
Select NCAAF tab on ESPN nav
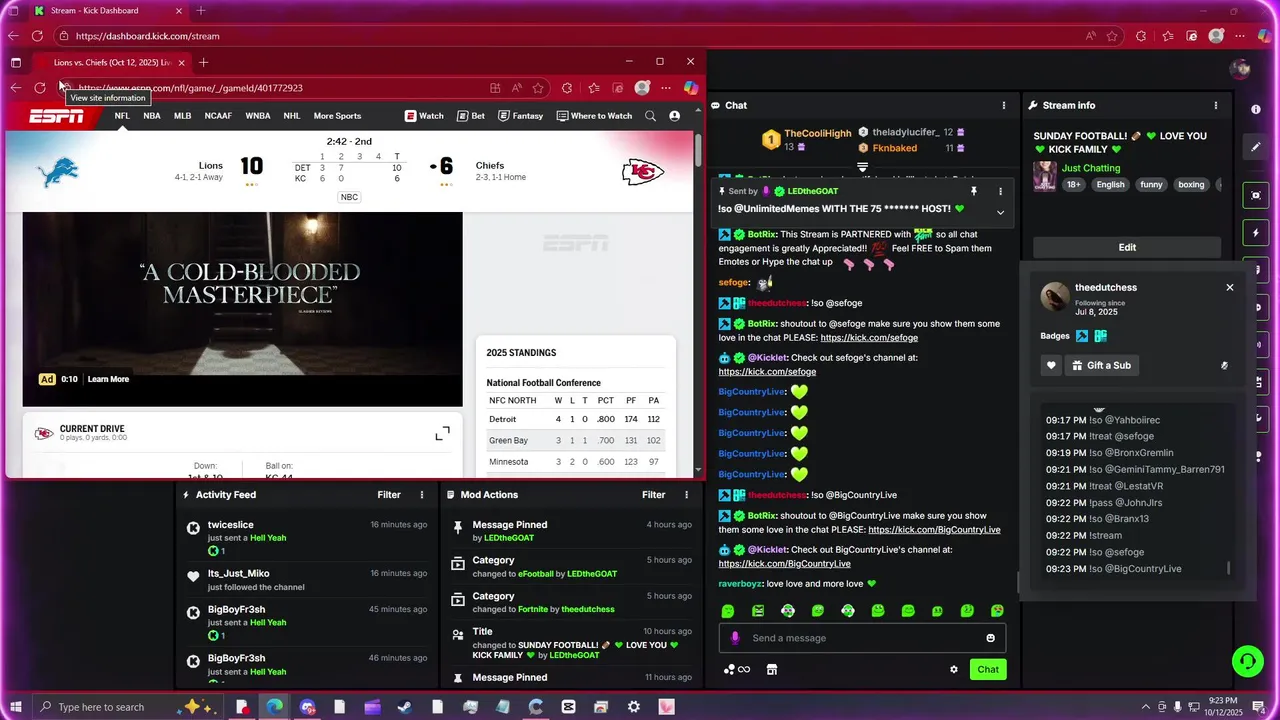coord(218,116)
